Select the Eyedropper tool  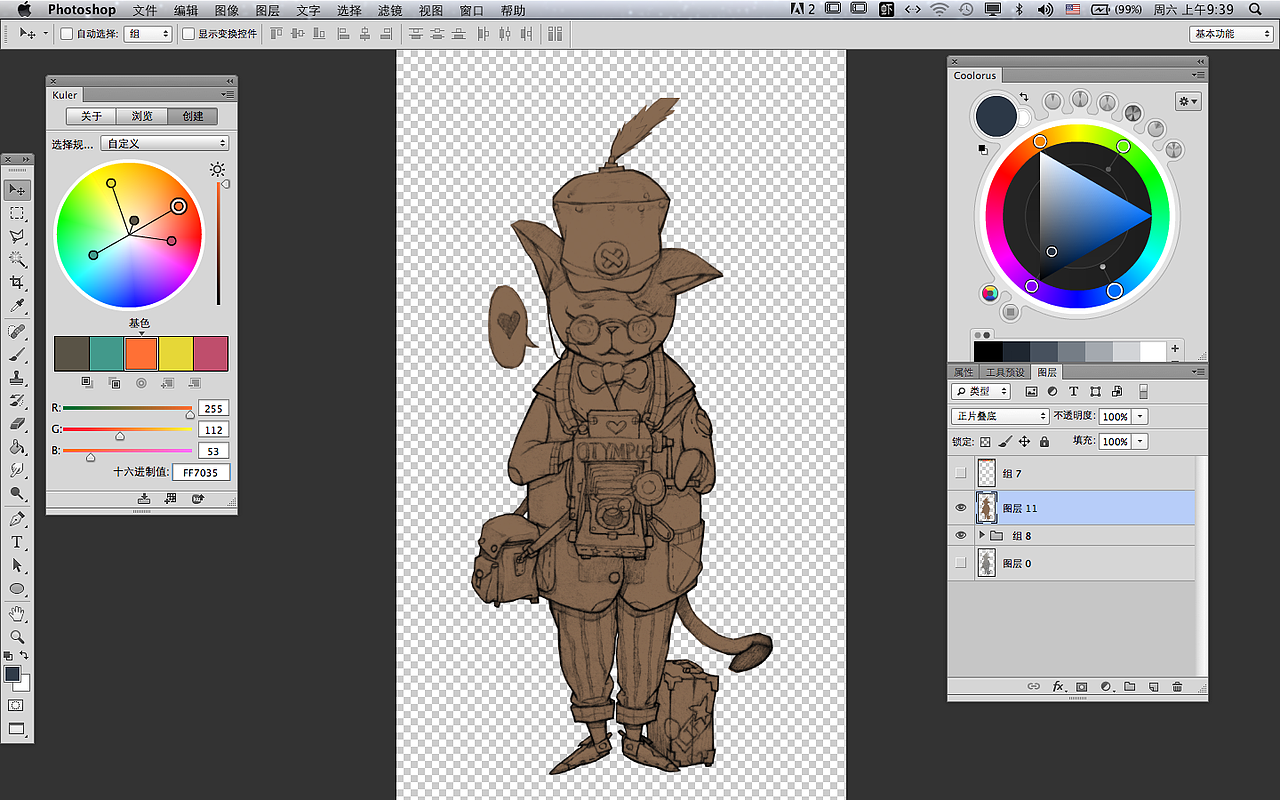(17, 307)
